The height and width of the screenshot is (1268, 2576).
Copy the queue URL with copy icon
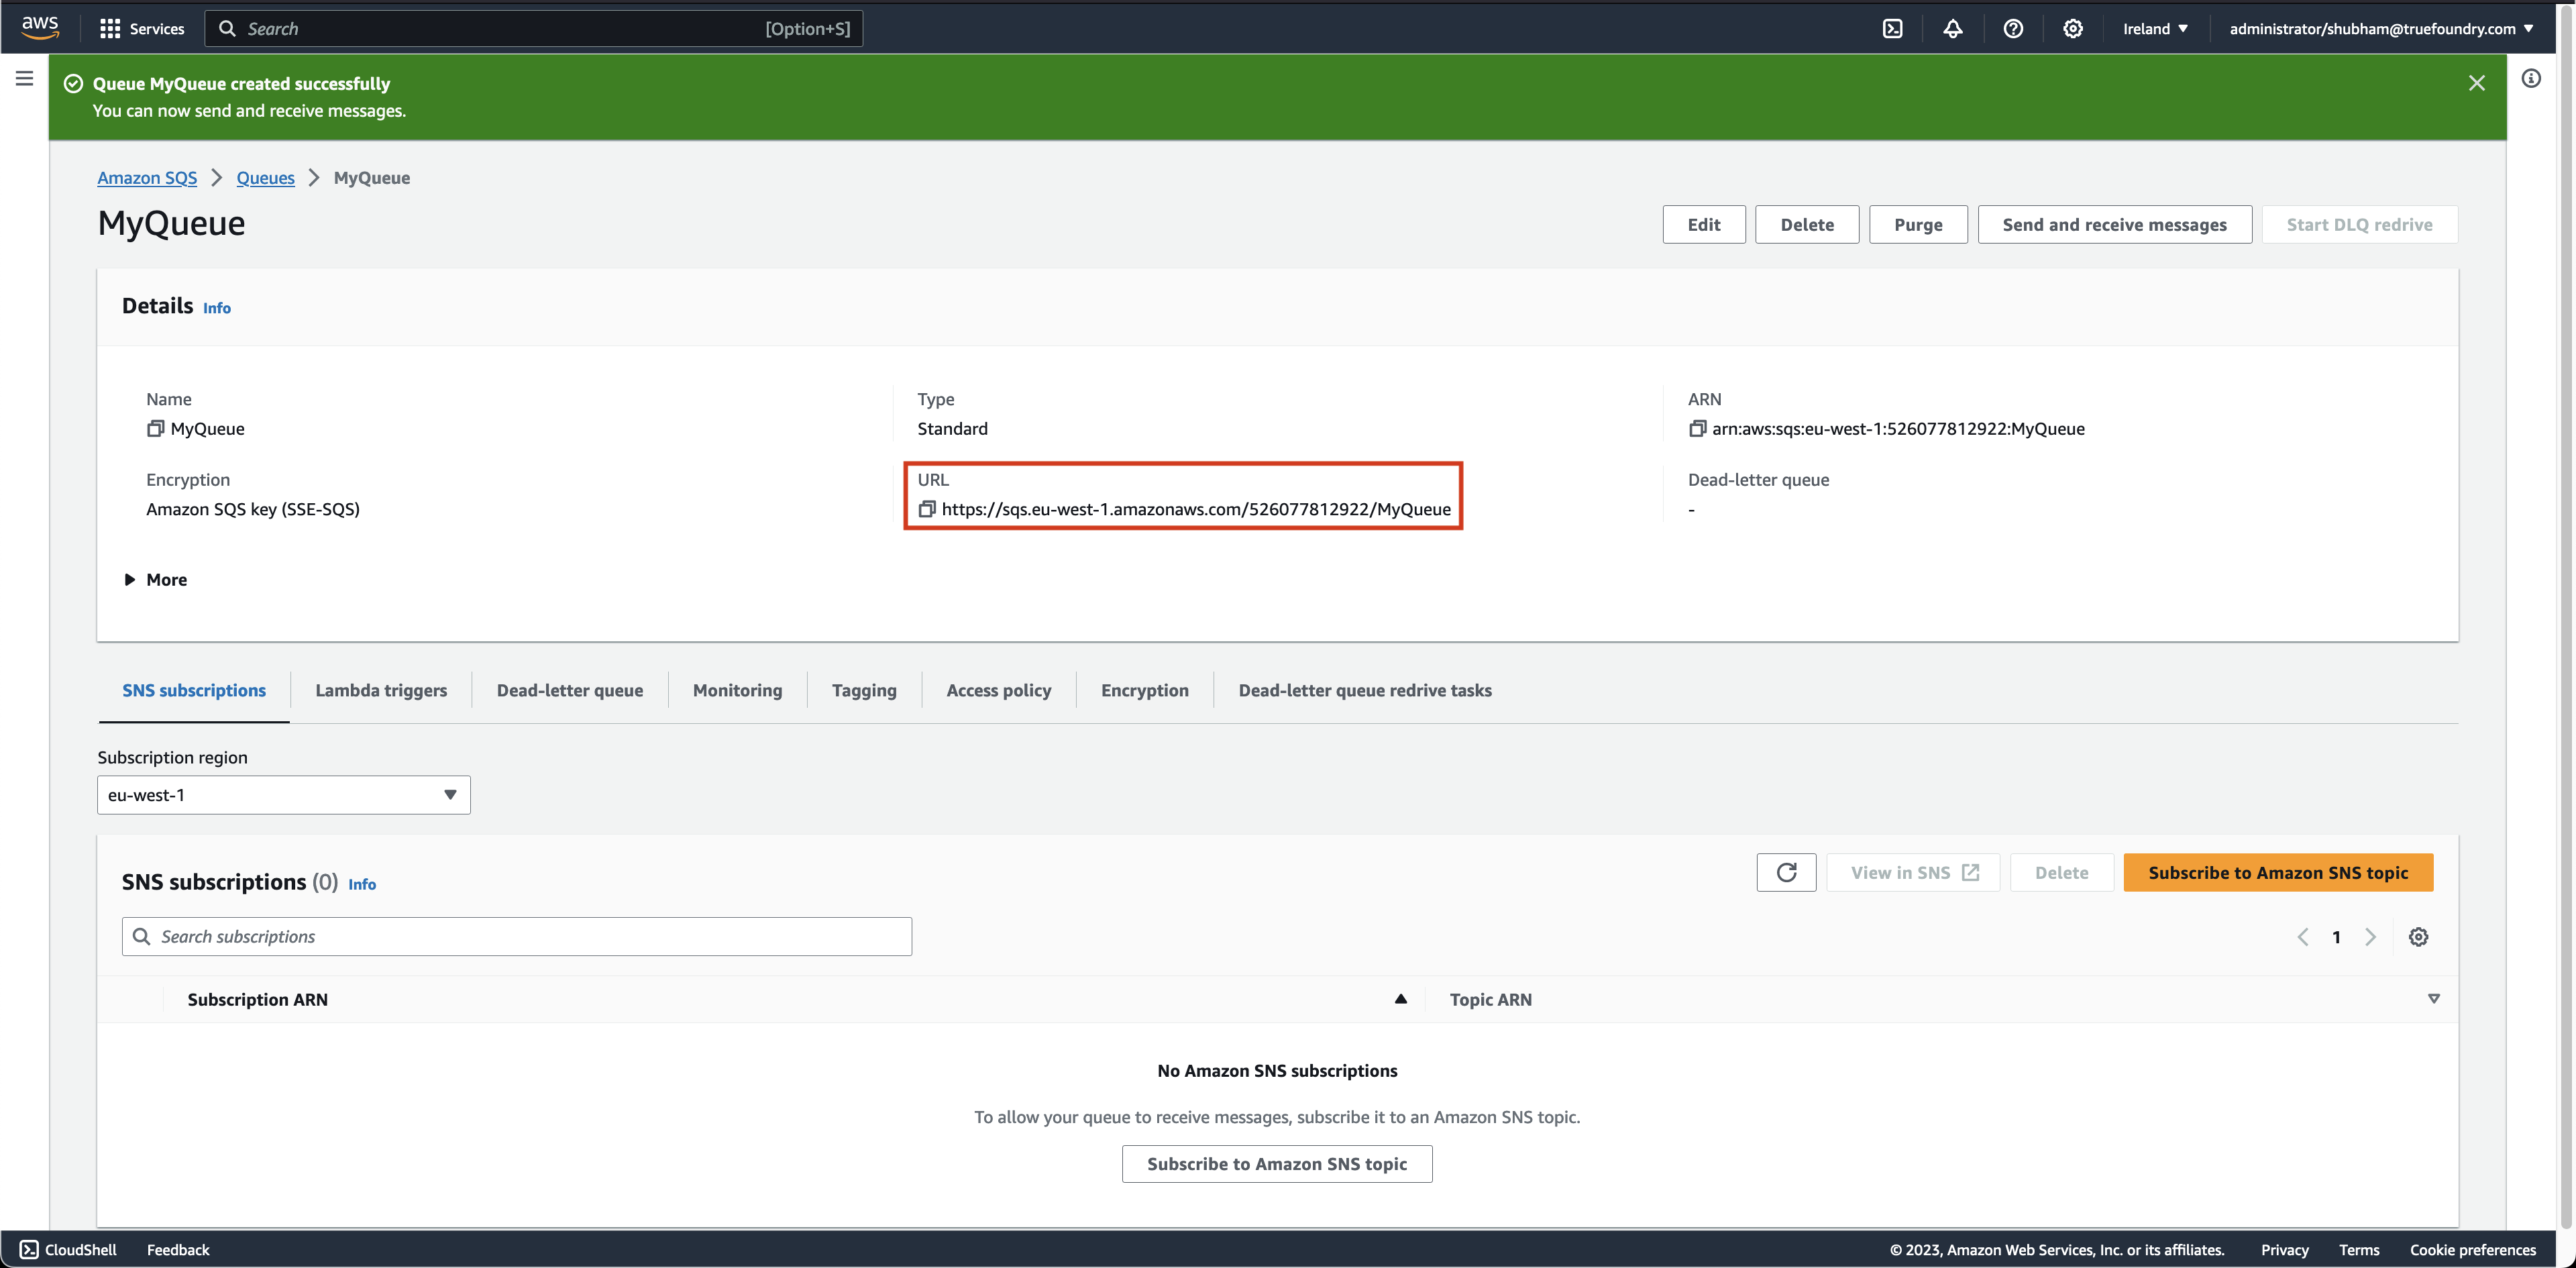(927, 509)
